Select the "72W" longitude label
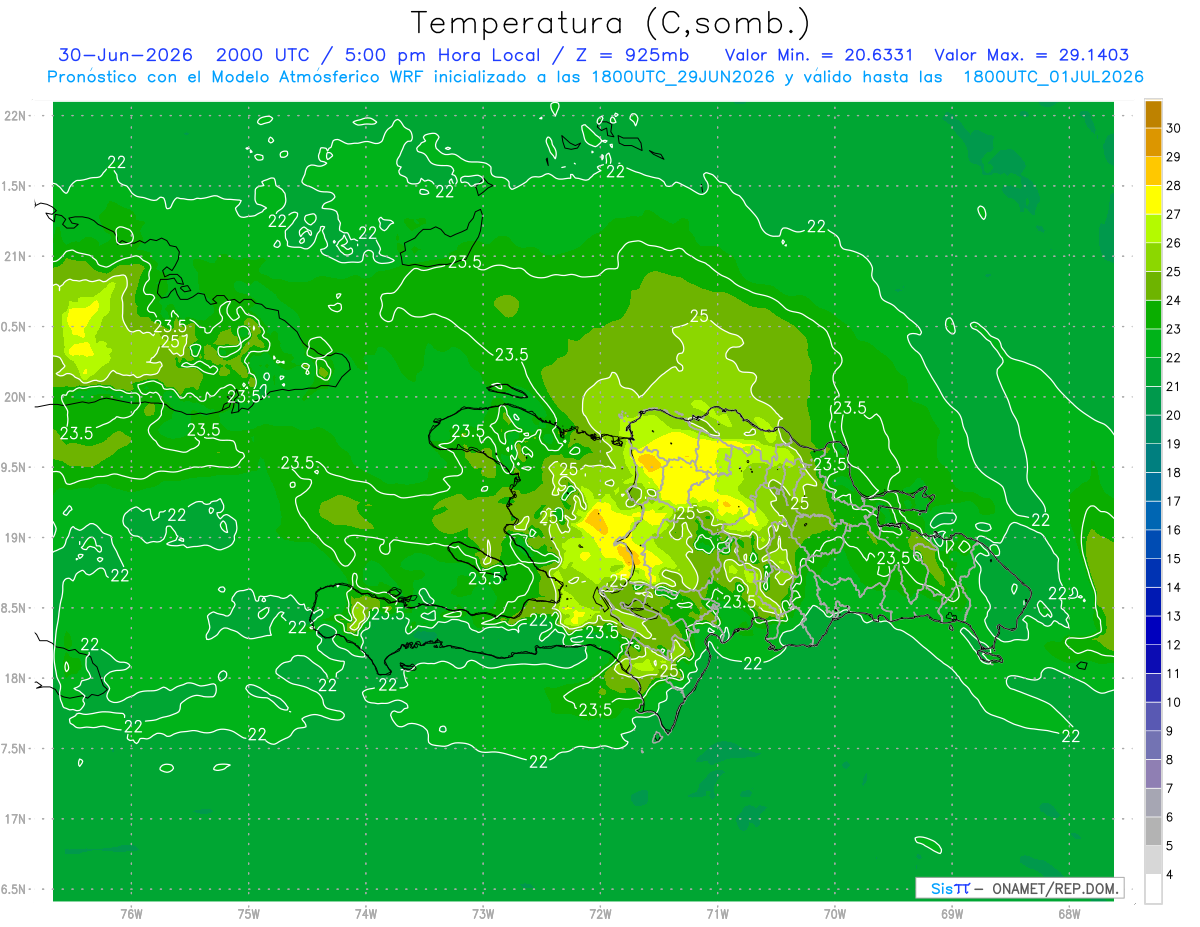The width and height of the screenshot is (1200, 927). [600, 913]
